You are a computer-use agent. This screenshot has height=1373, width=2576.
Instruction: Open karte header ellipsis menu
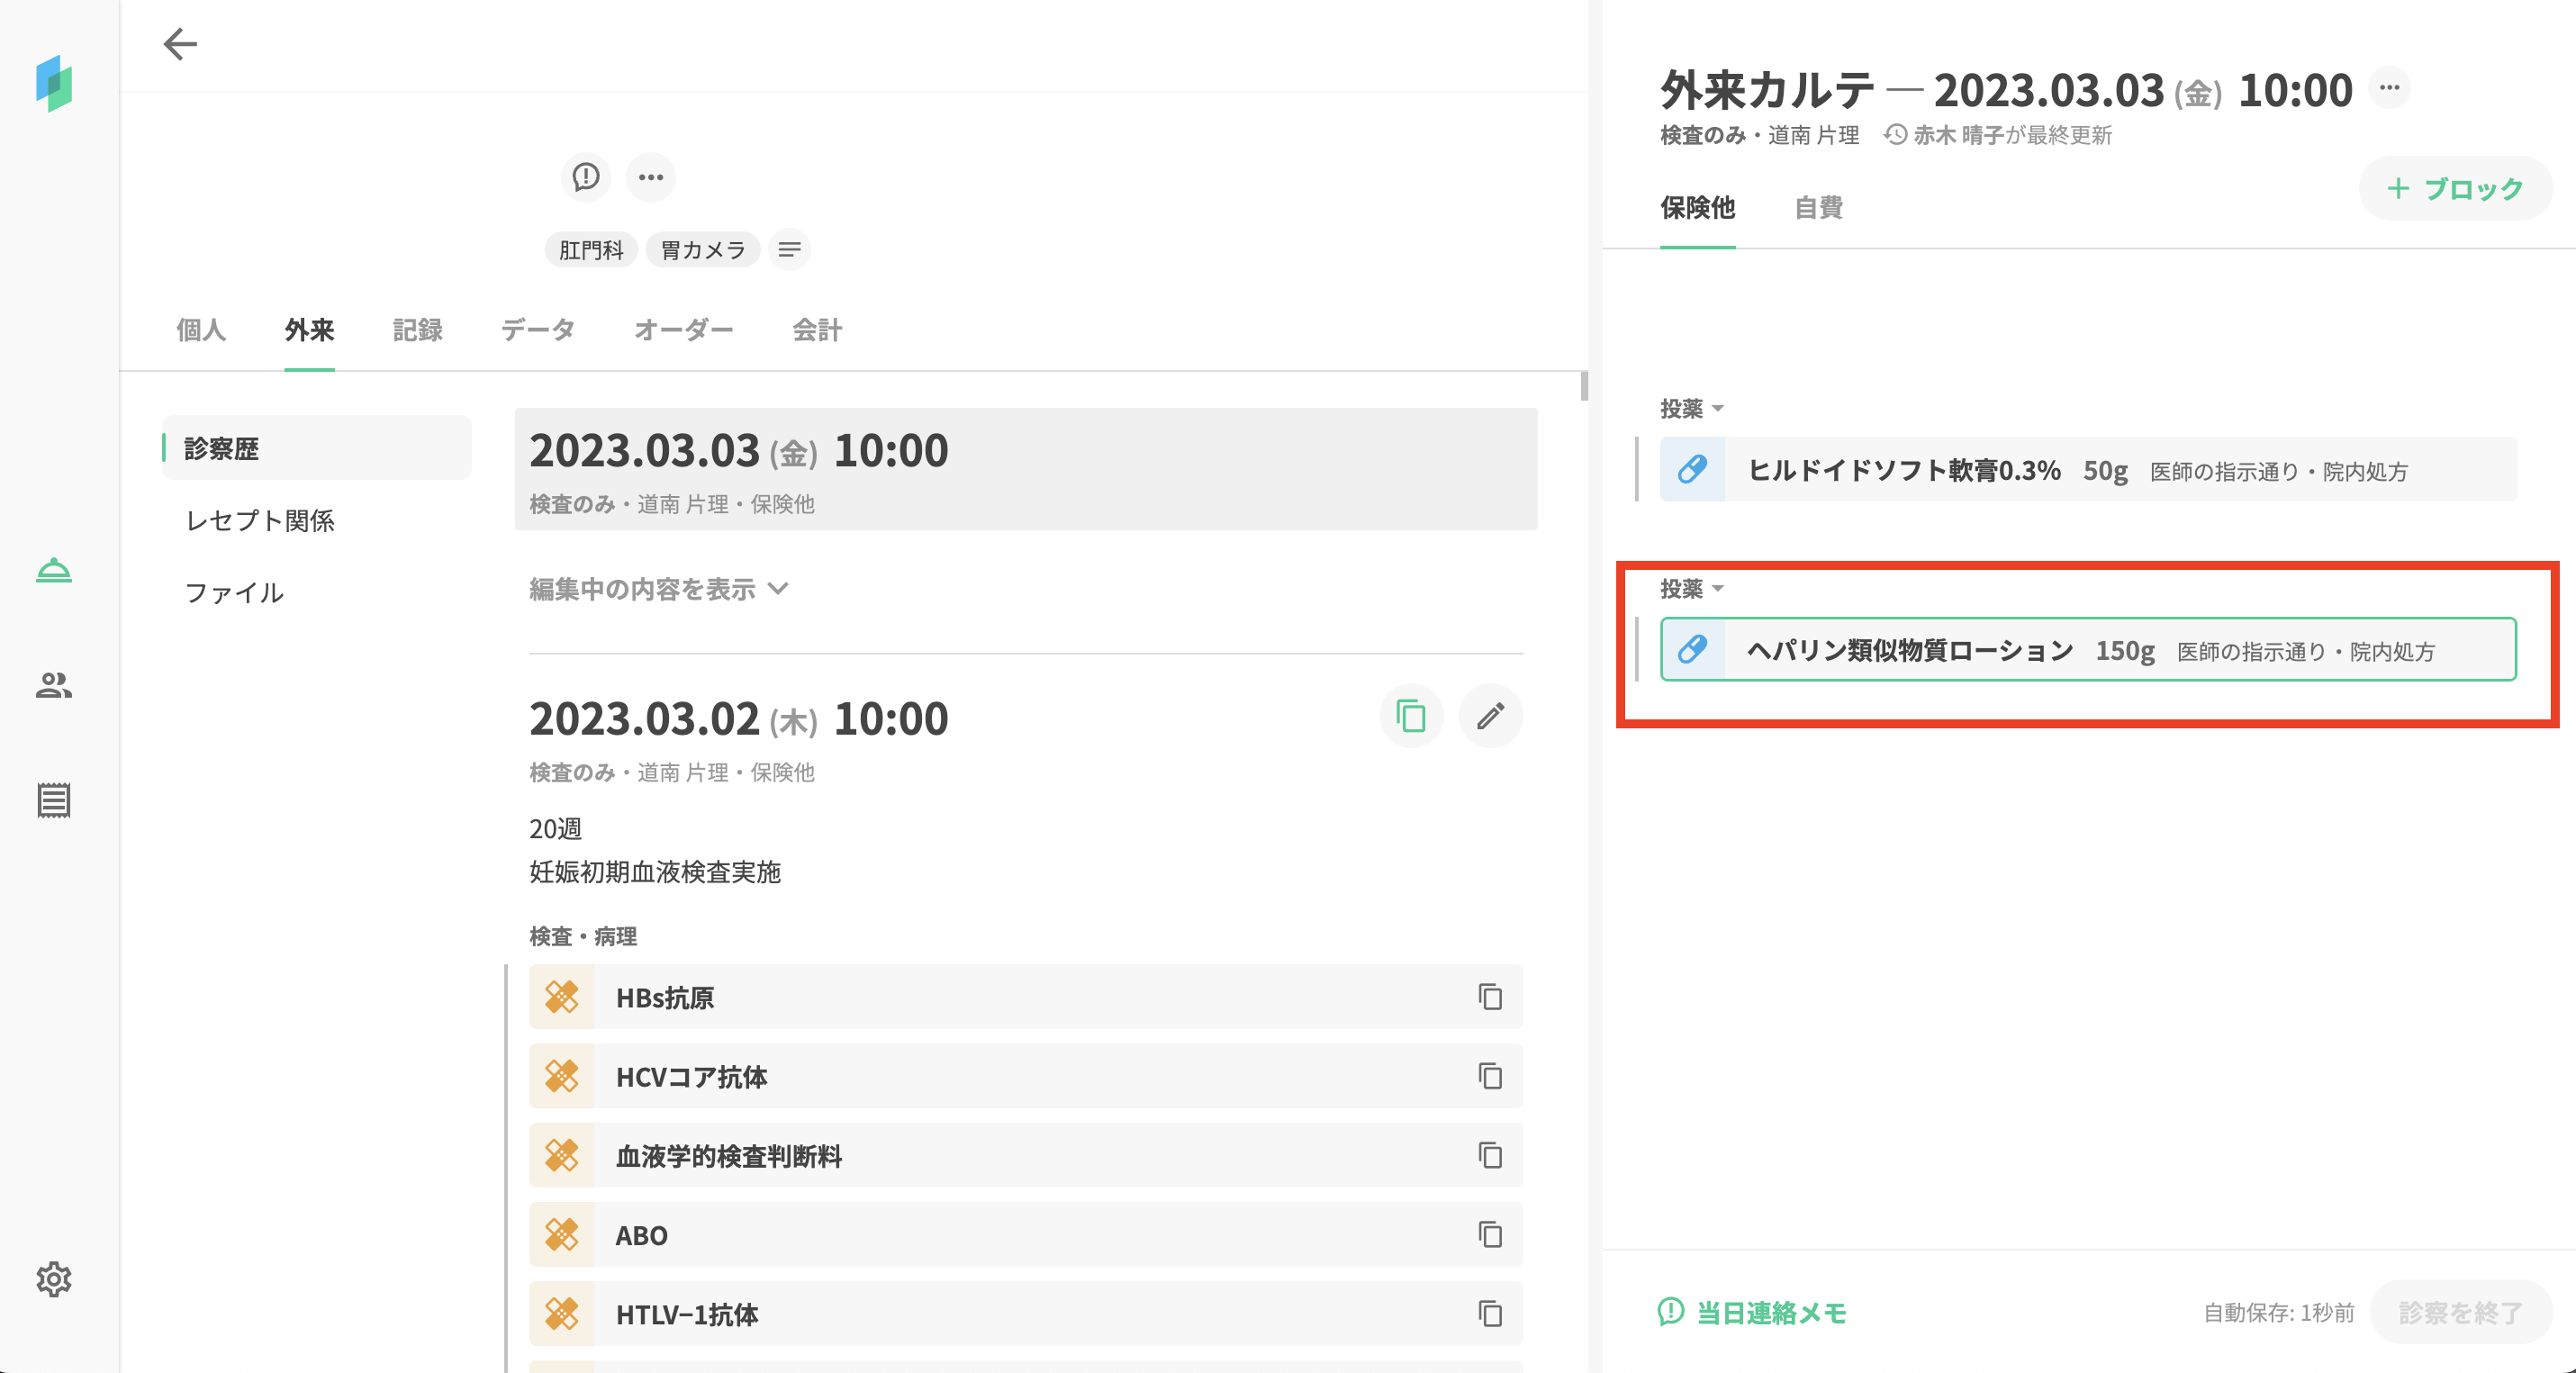pos(2389,88)
